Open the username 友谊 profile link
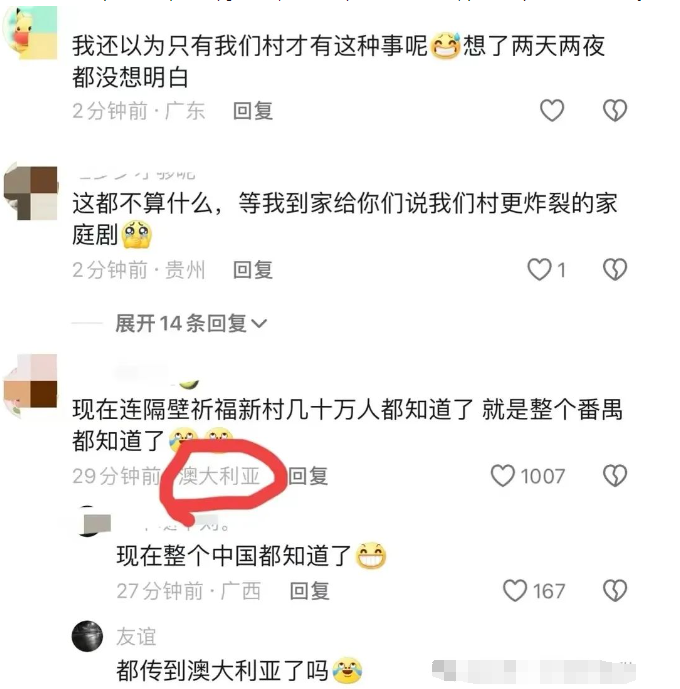This screenshot has width=680, height=689. click(136, 637)
